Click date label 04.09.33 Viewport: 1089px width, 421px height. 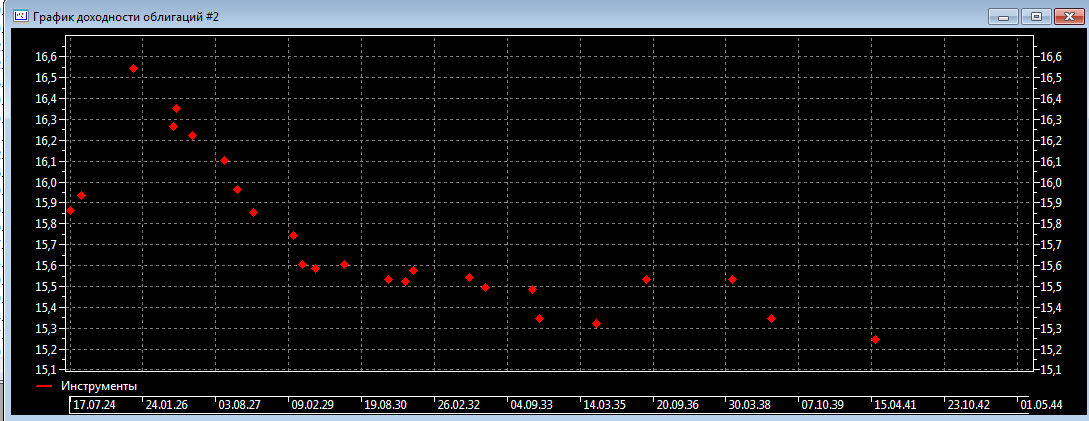(531, 404)
